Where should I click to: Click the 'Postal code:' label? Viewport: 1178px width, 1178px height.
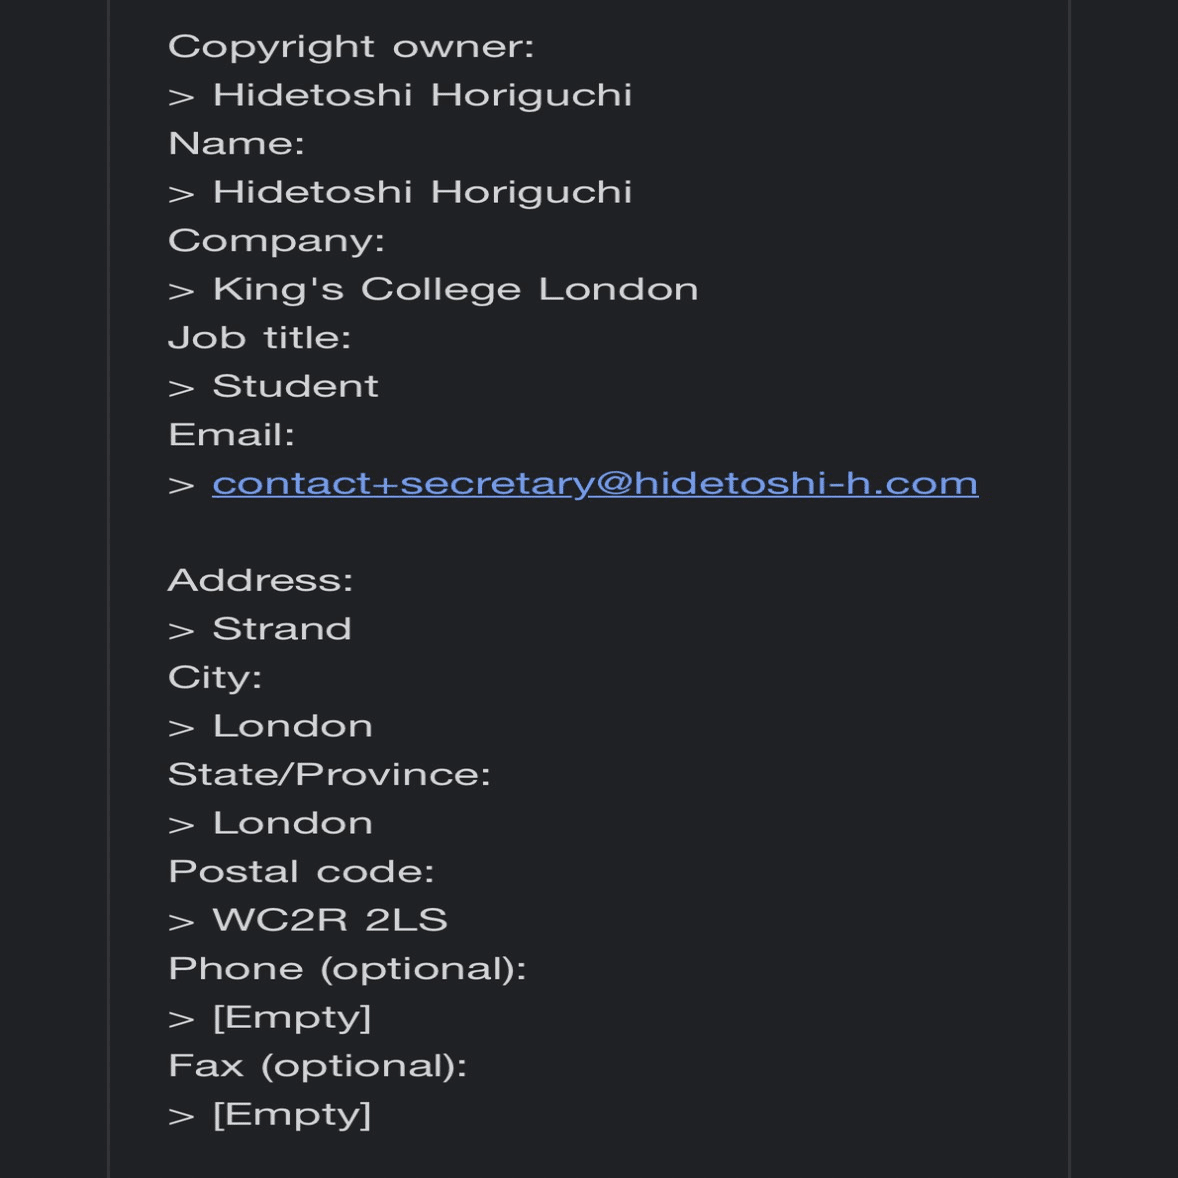click(x=301, y=871)
